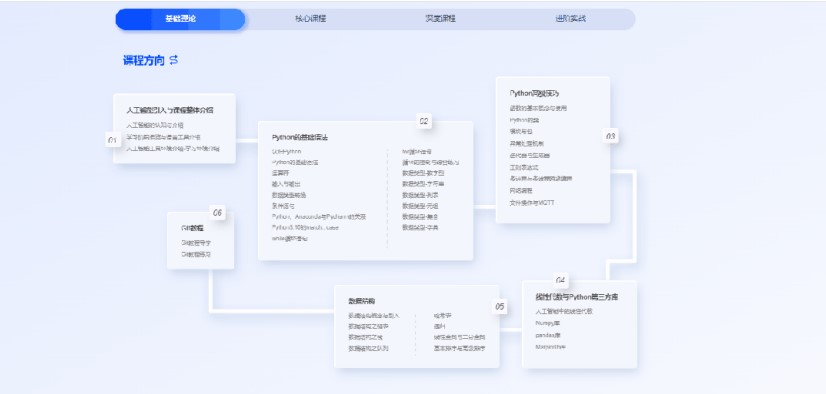
Task: Click the 01 step number badge
Action: tap(112, 140)
